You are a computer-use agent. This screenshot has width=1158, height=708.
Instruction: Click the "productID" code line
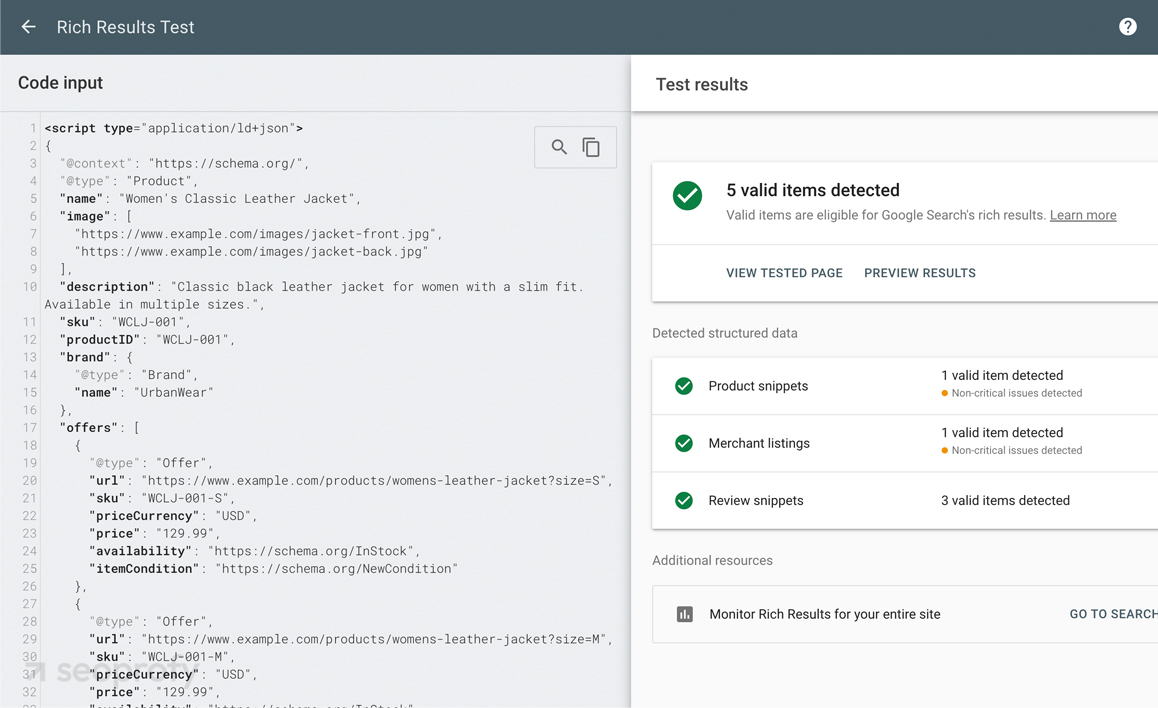click(x=147, y=340)
